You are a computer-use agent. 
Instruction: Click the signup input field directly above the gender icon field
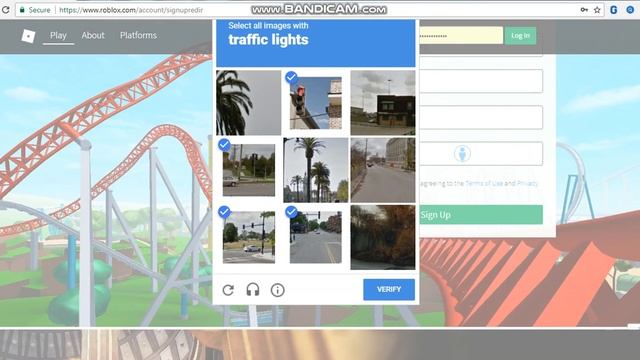pyautogui.click(x=481, y=117)
